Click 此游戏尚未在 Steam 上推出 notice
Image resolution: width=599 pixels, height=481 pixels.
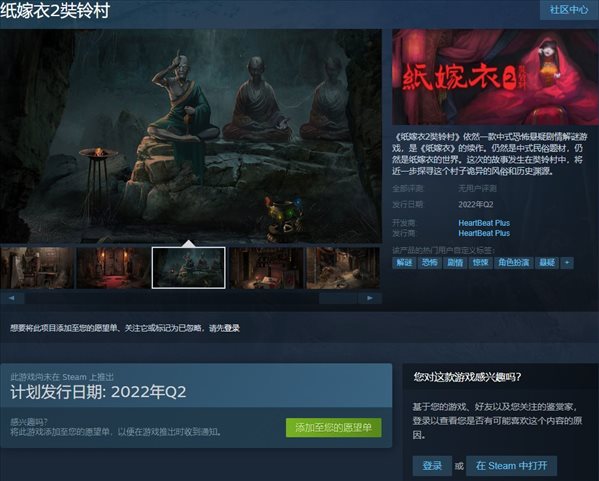pyautogui.click(x=62, y=377)
